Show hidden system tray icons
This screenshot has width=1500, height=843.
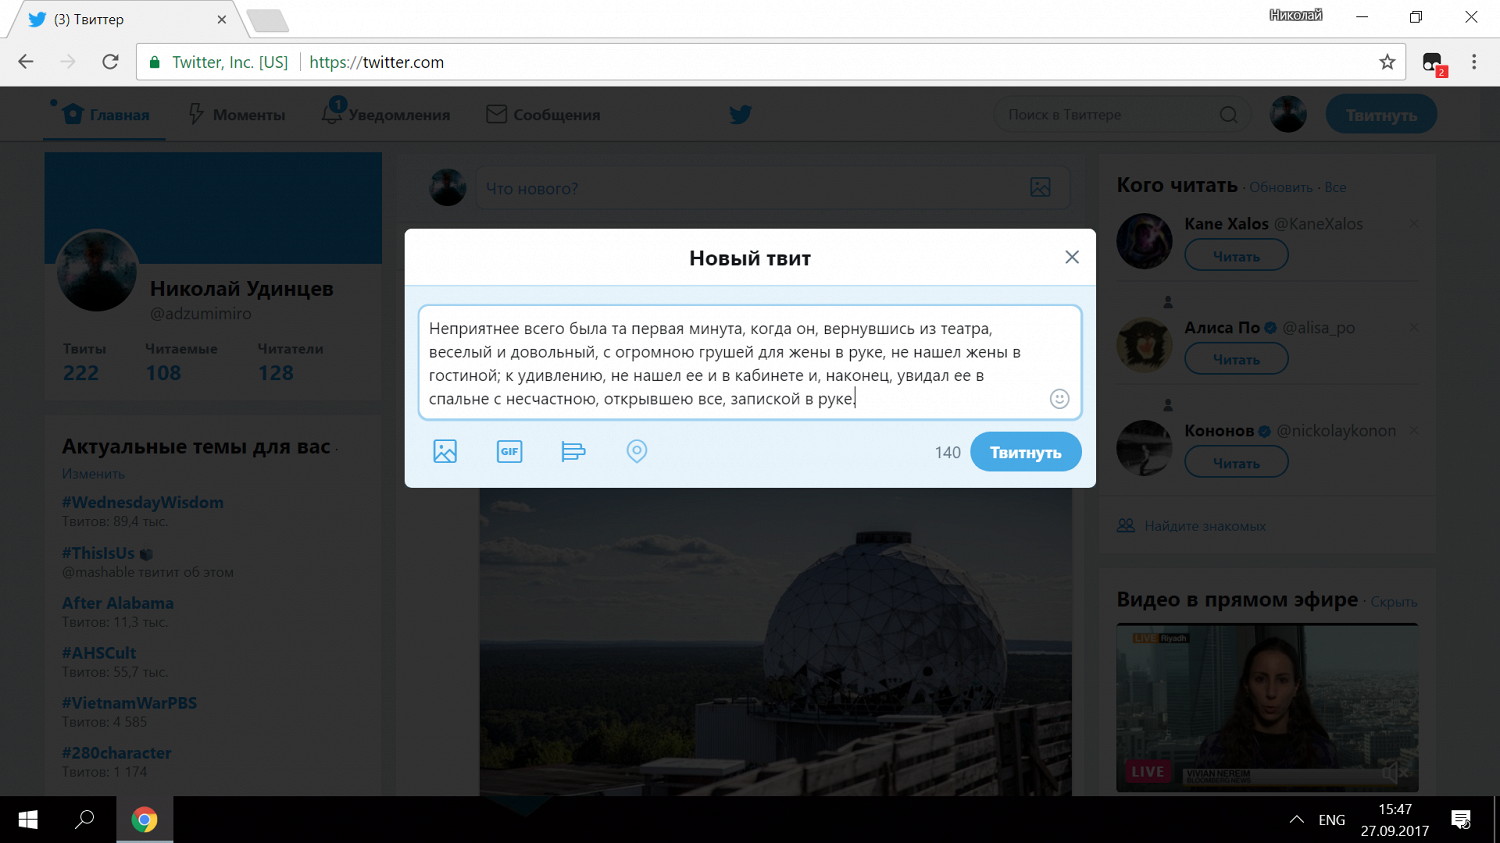[x=1296, y=820]
